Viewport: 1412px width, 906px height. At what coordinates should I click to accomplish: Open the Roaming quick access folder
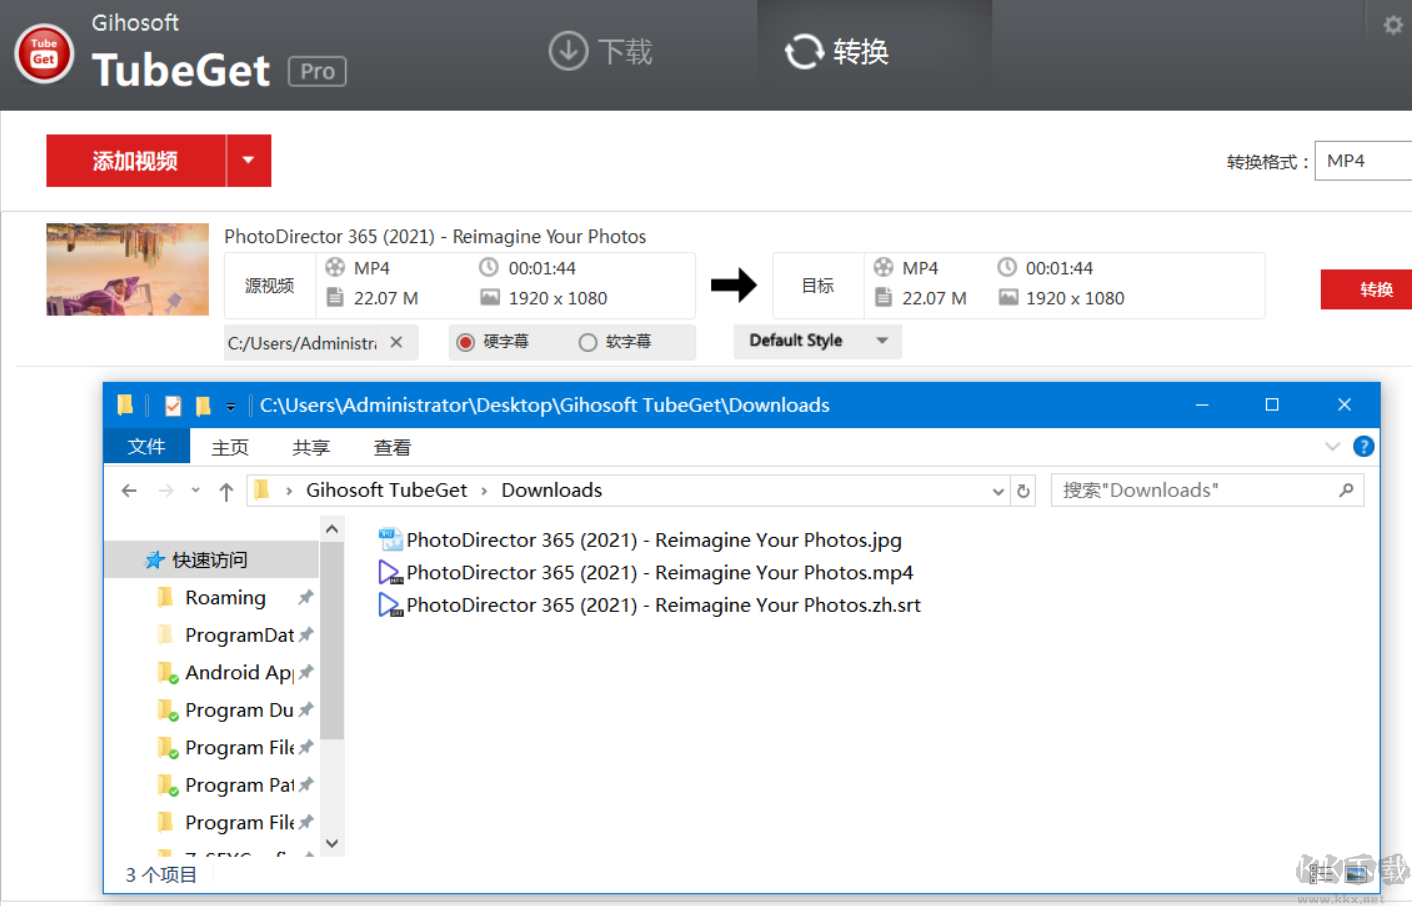point(225,598)
